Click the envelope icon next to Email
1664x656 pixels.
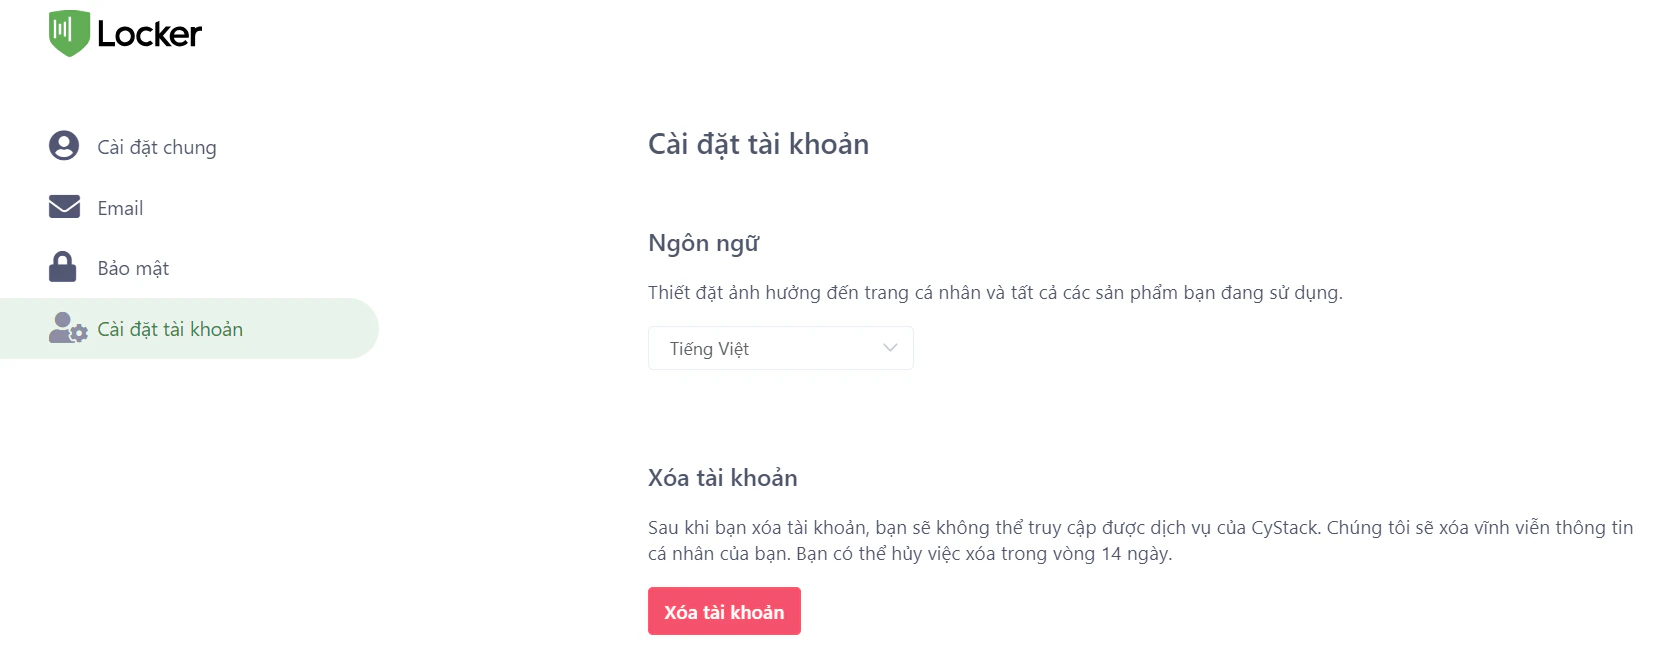point(63,206)
